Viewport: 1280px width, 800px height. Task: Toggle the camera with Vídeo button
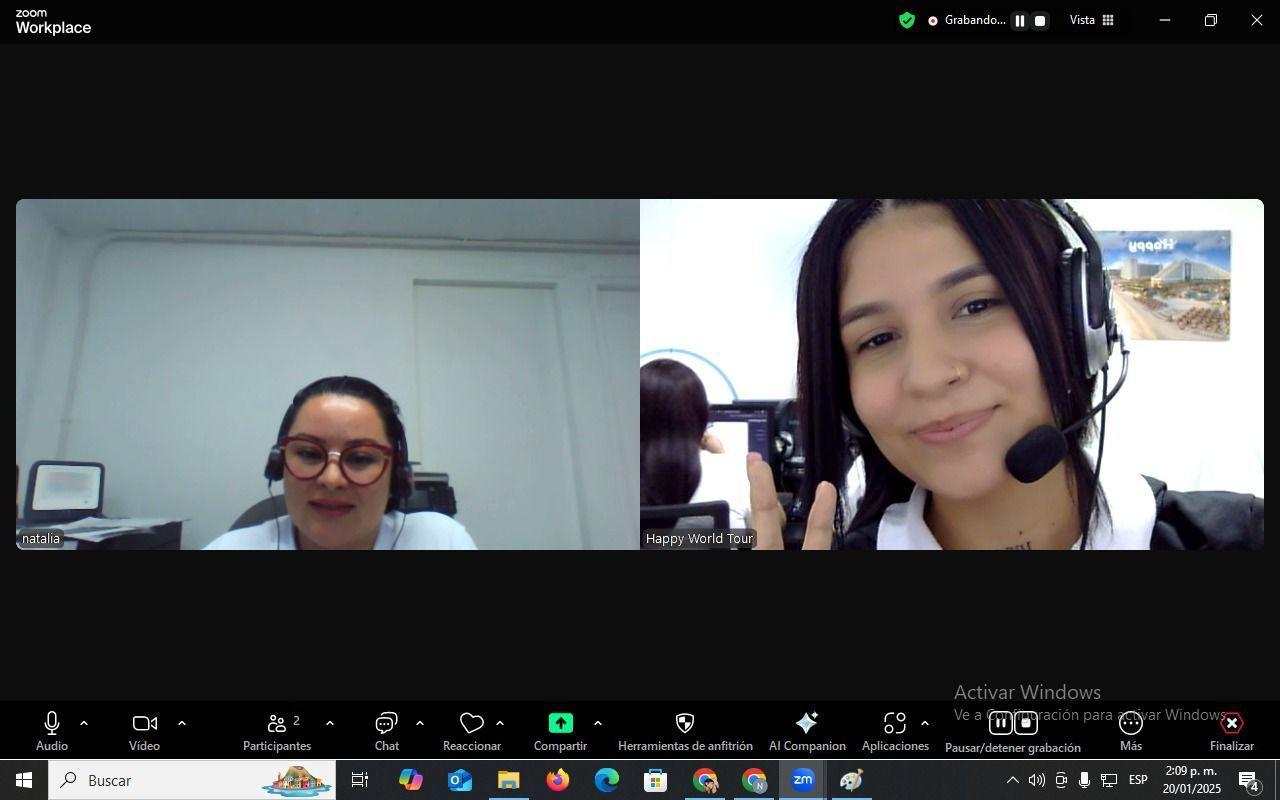point(144,731)
